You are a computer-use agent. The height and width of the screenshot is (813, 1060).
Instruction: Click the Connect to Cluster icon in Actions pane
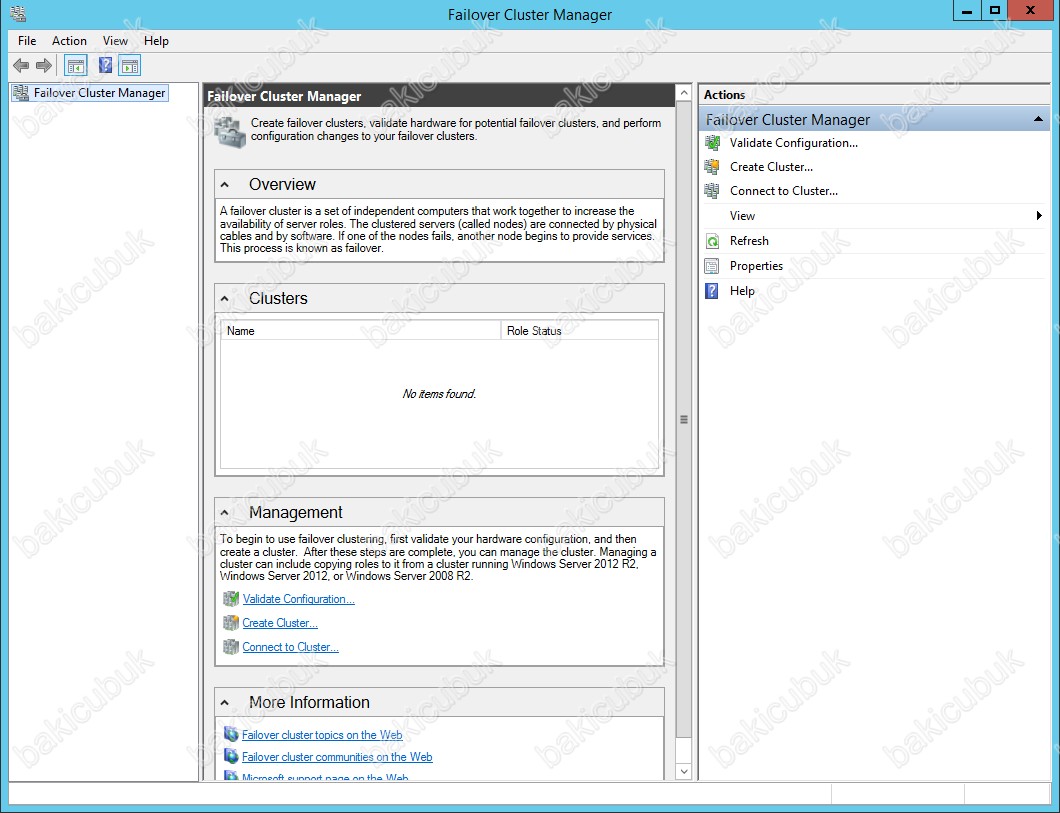click(712, 191)
